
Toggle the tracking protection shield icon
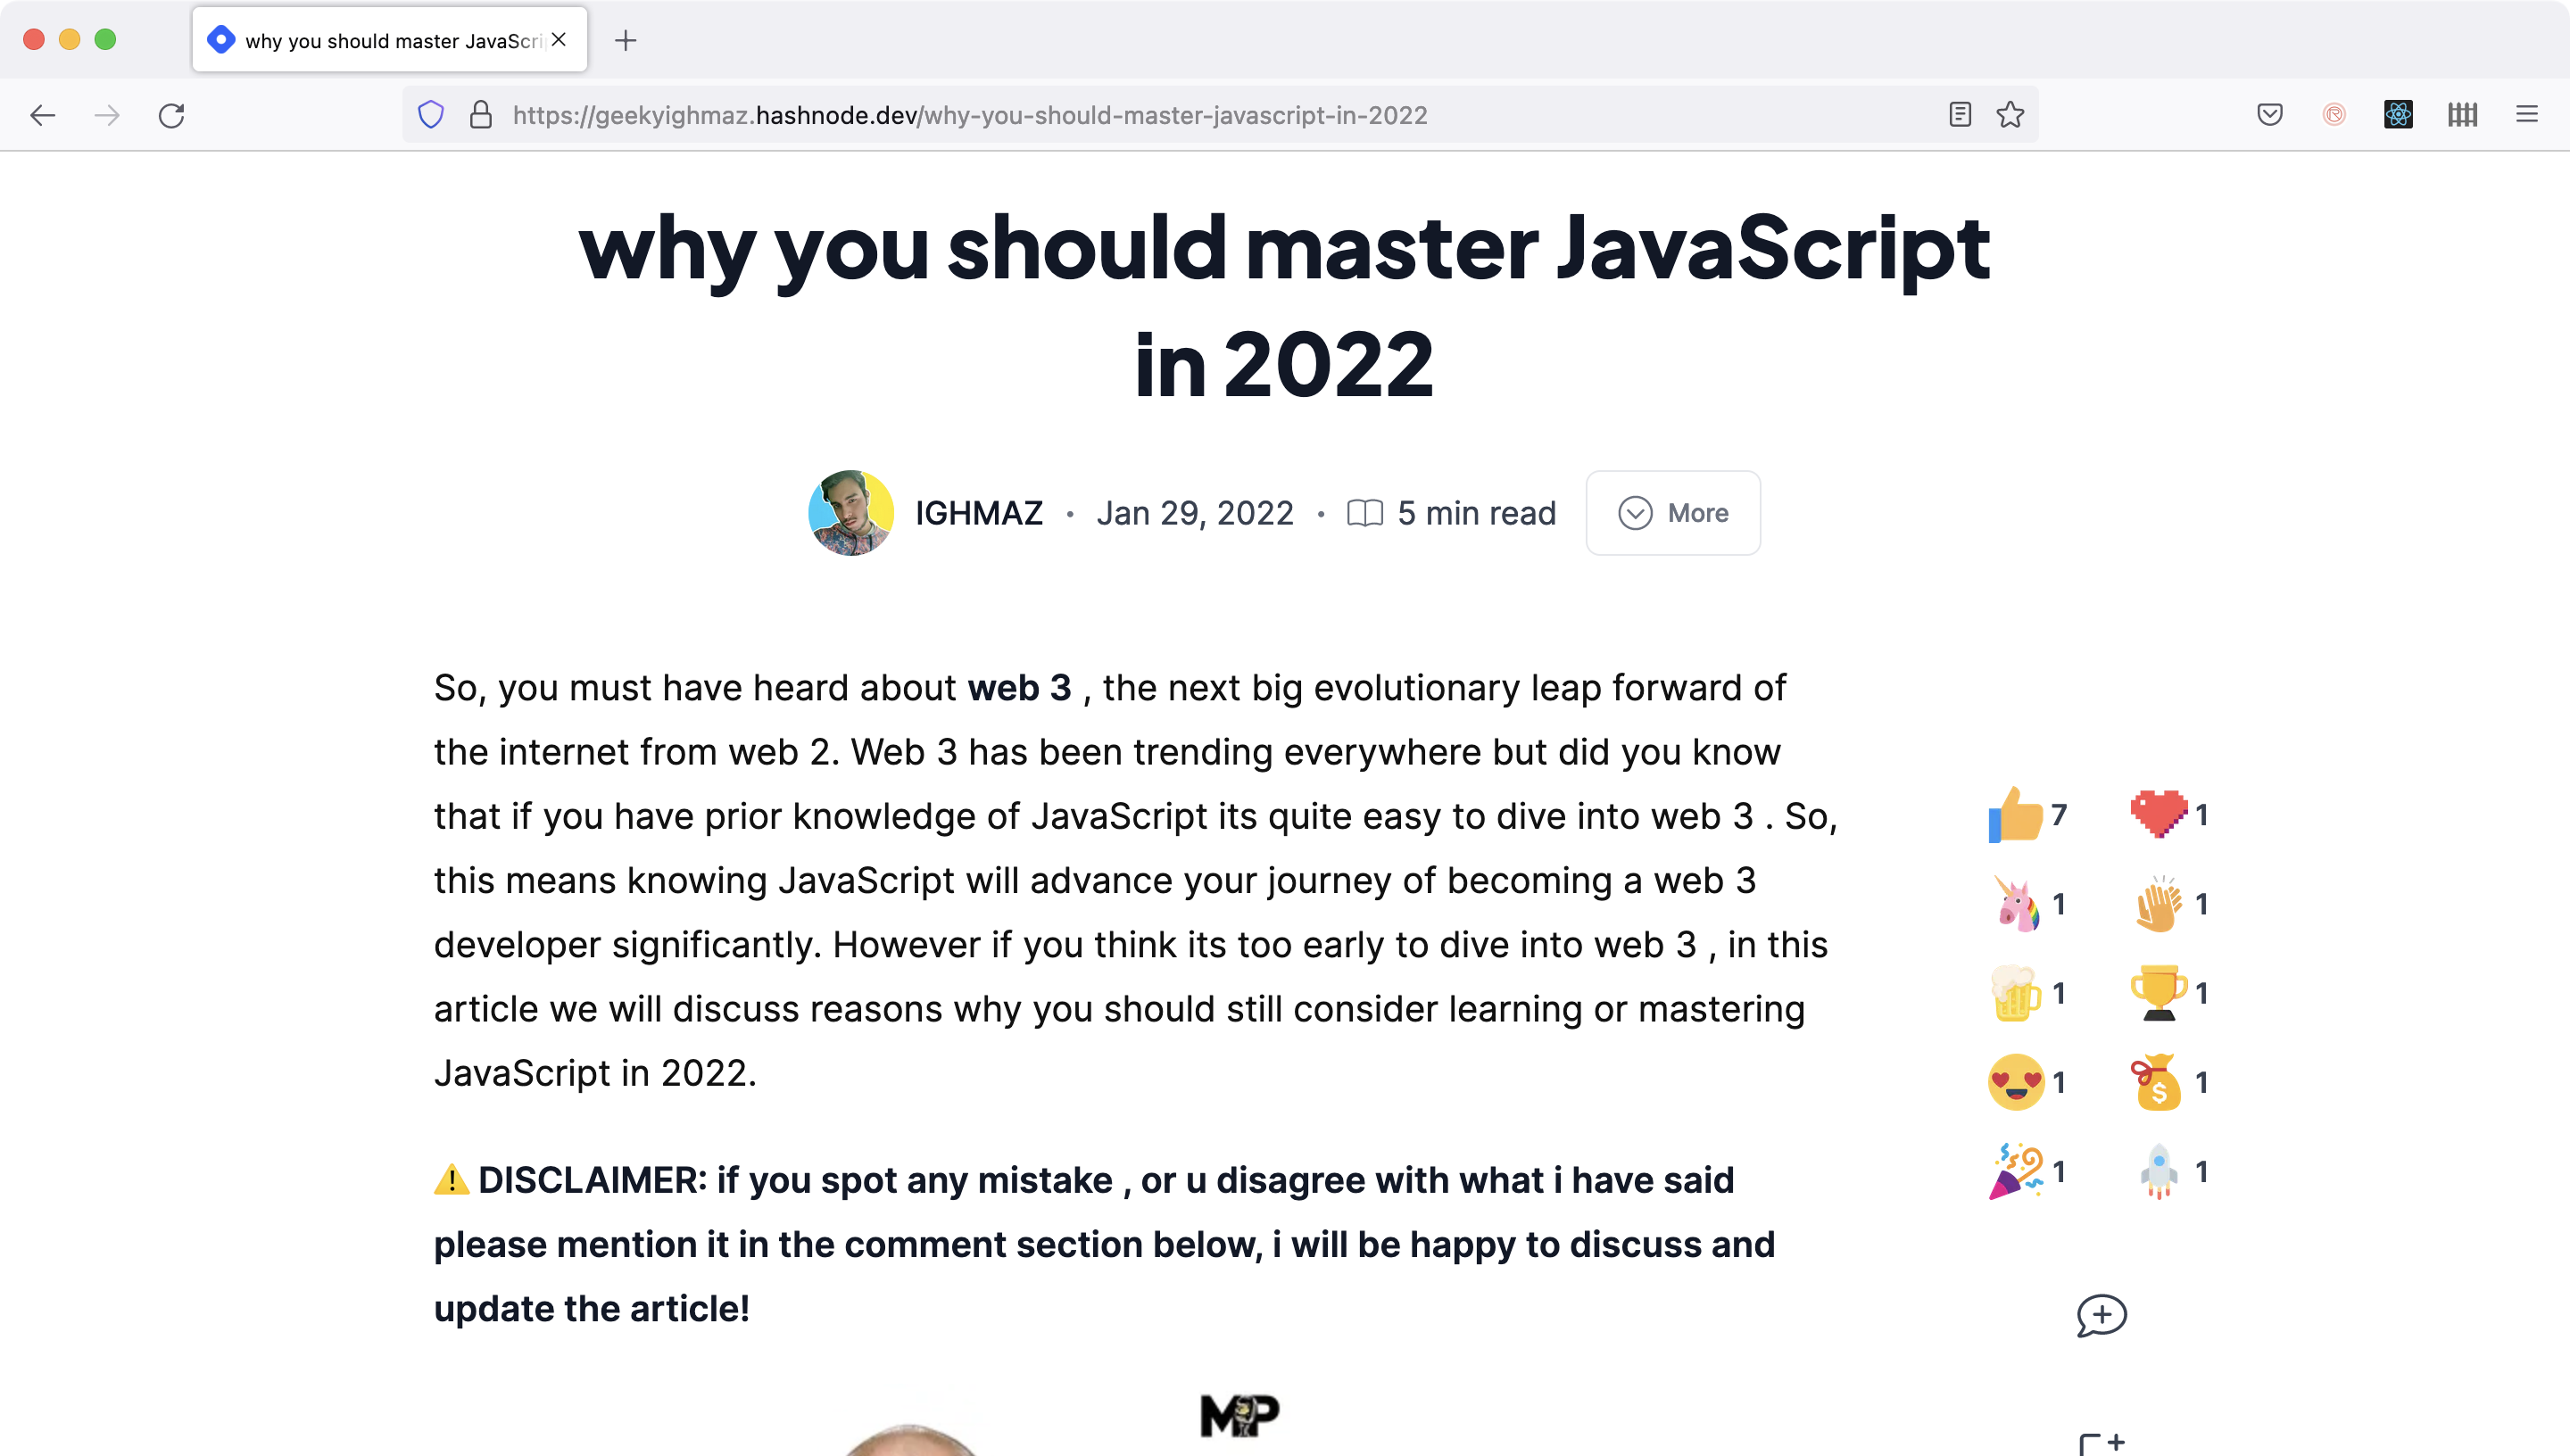[431, 115]
